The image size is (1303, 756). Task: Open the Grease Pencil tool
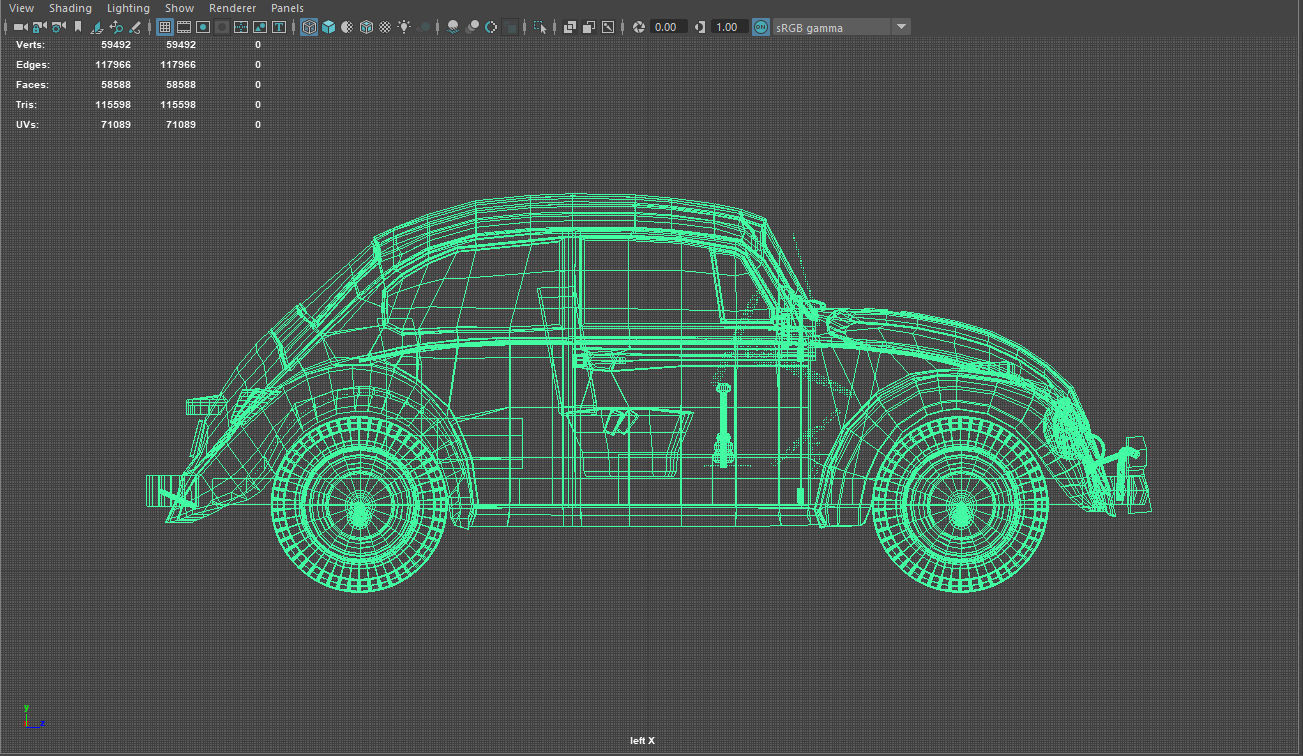135,27
